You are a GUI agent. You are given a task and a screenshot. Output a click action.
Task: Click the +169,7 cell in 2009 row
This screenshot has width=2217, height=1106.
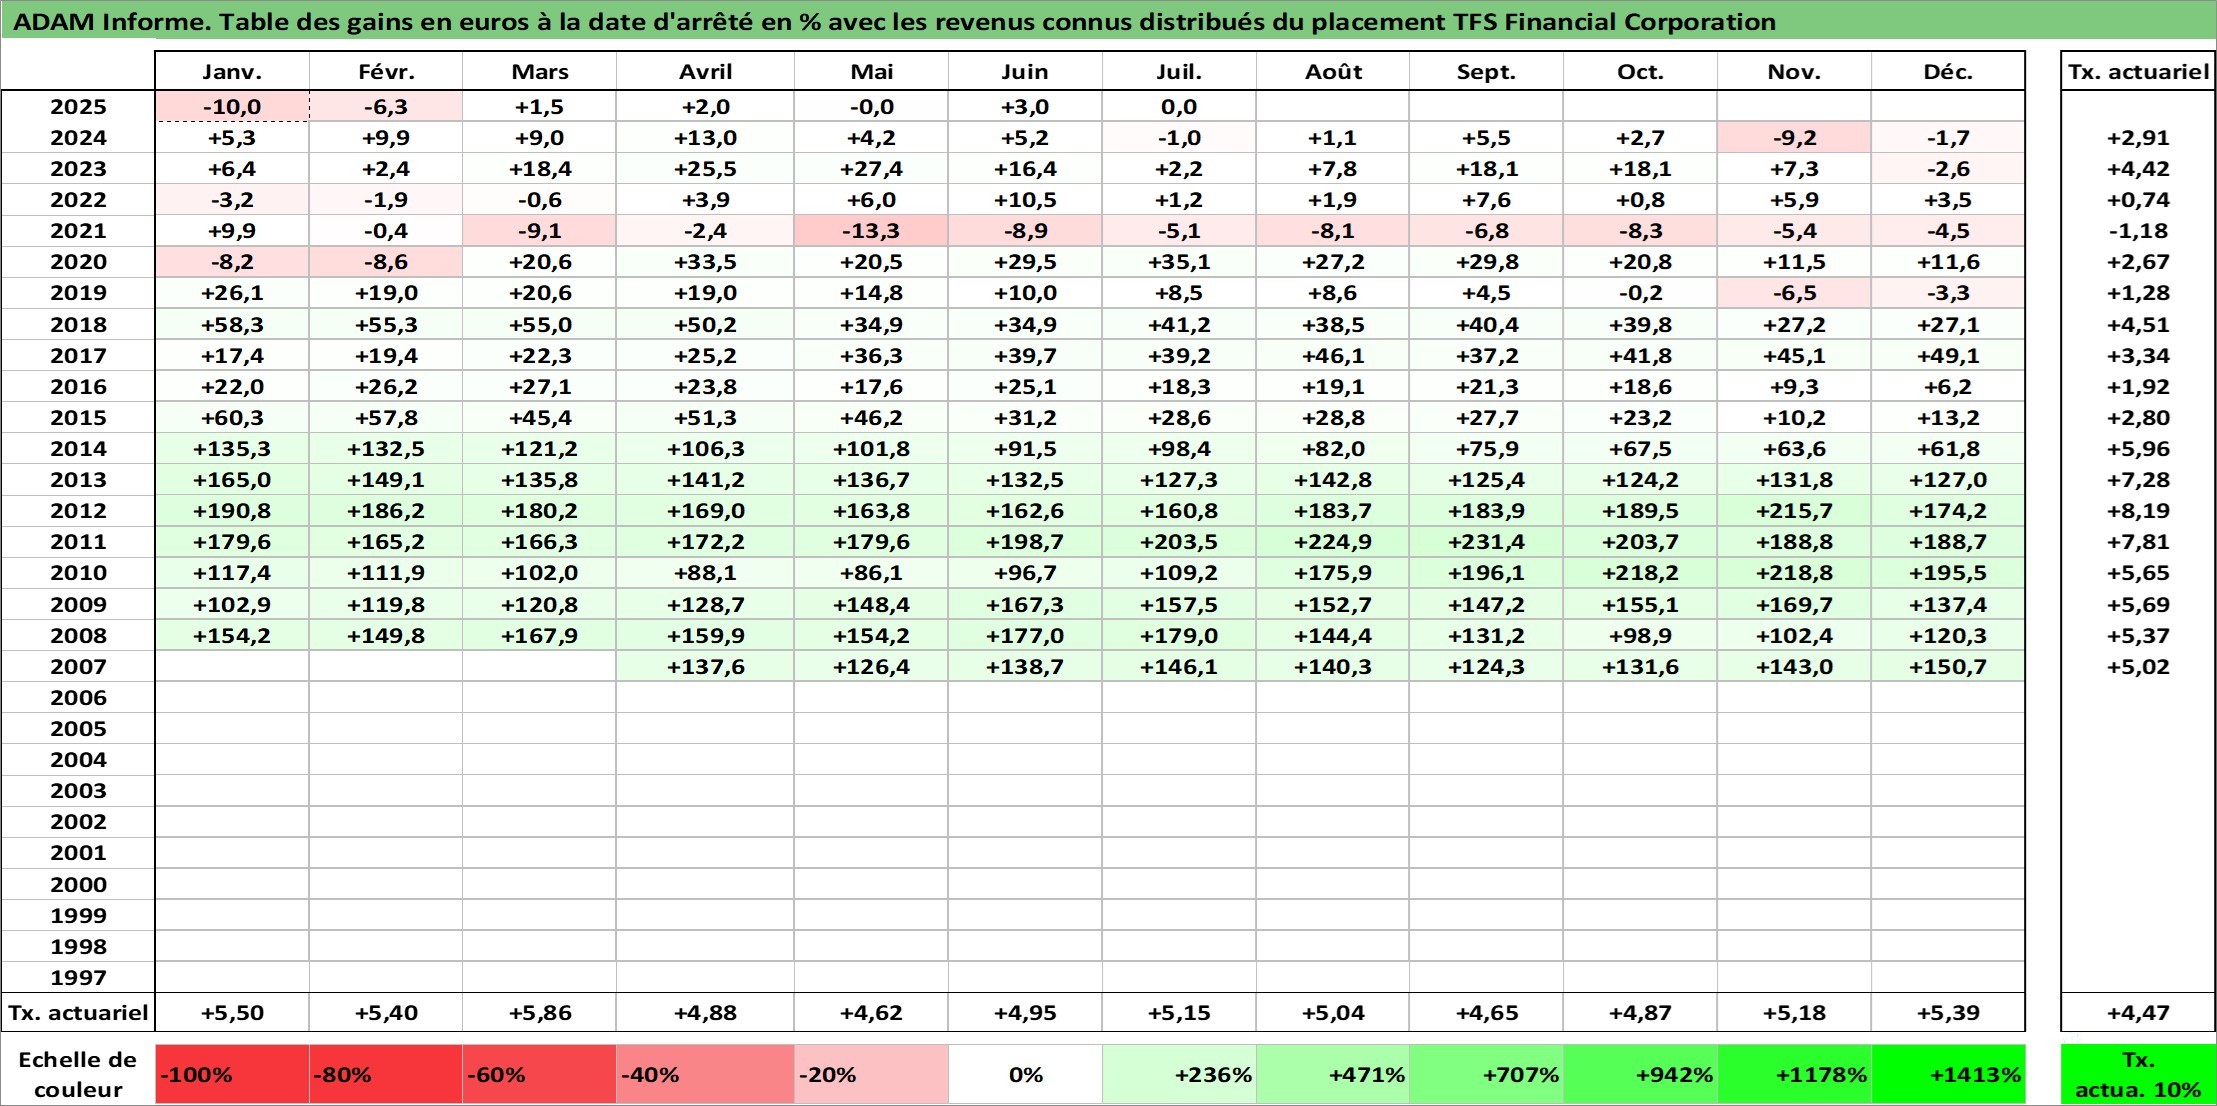(x=1794, y=605)
